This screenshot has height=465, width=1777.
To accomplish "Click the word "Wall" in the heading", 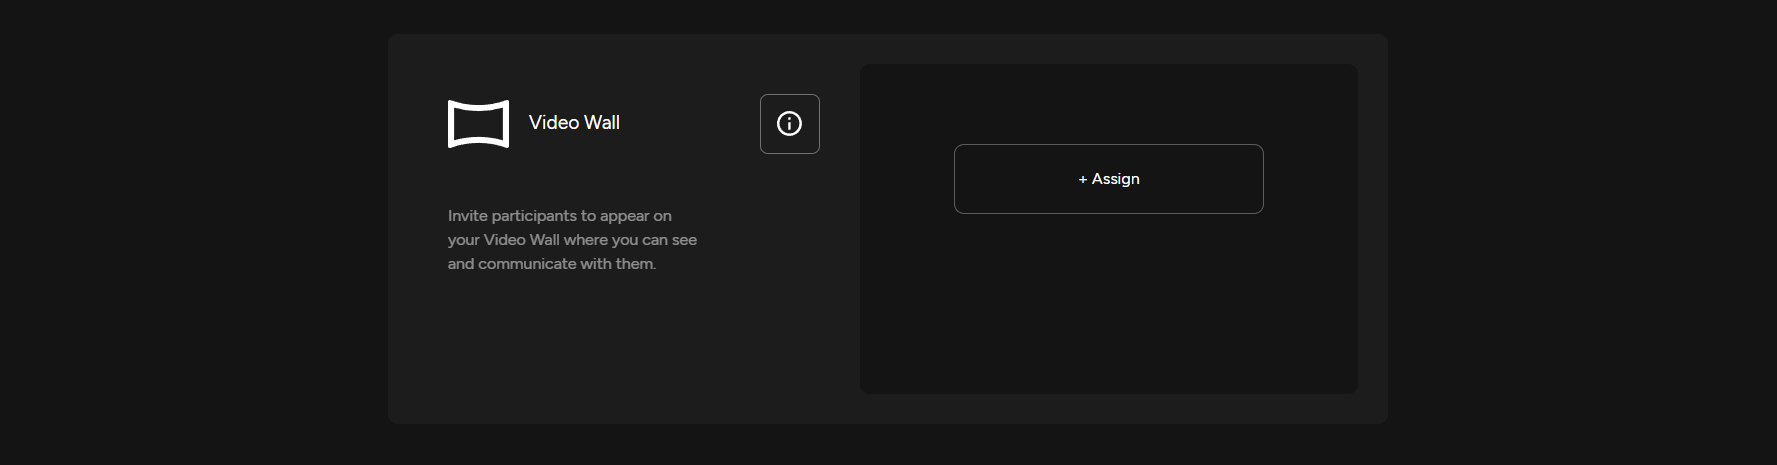I will [x=601, y=123].
